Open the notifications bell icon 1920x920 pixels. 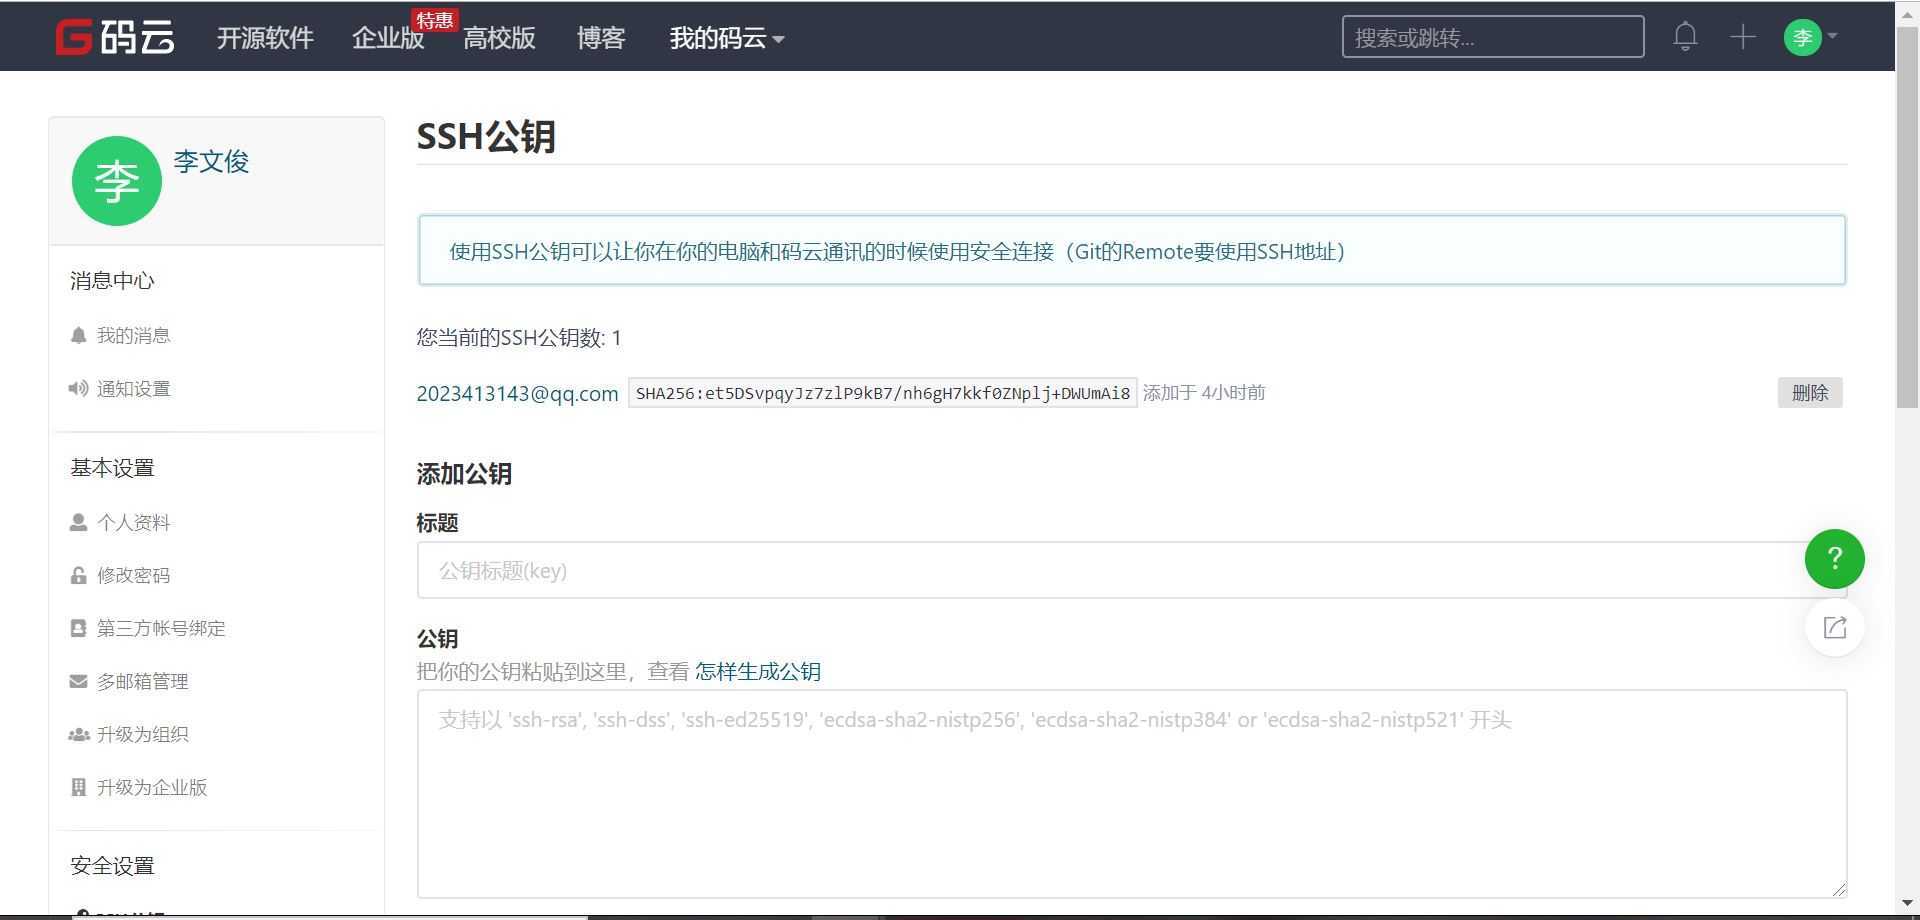(1685, 37)
